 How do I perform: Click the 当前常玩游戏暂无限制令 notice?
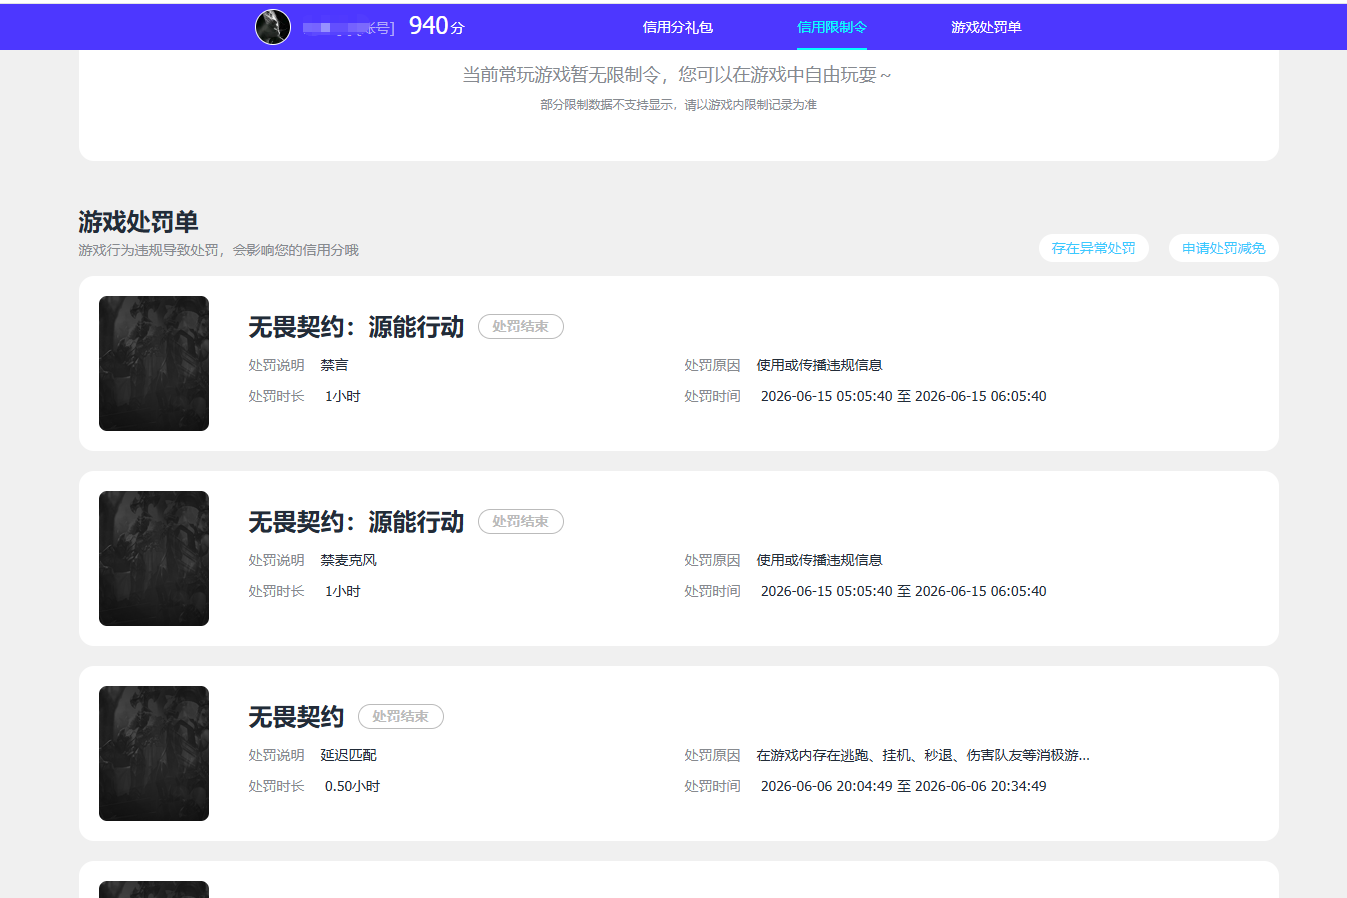(677, 74)
